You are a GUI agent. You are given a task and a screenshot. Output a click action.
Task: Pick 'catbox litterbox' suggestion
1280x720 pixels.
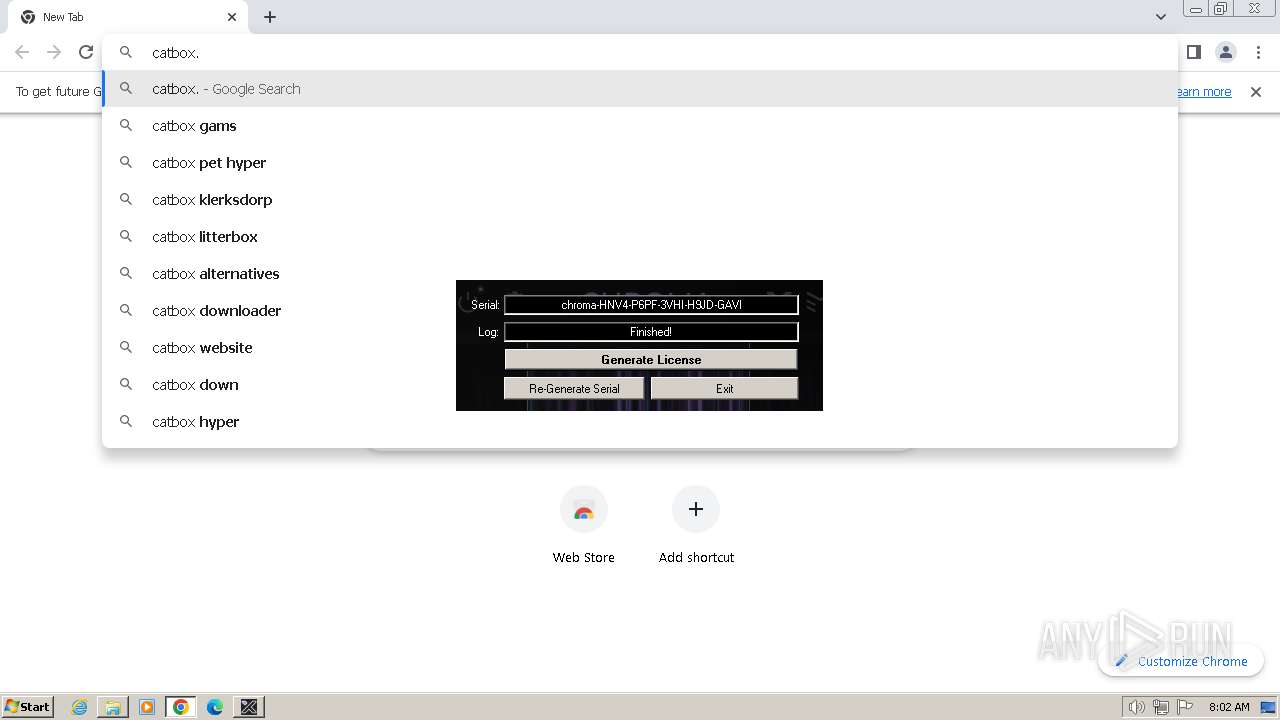point(640,237)
